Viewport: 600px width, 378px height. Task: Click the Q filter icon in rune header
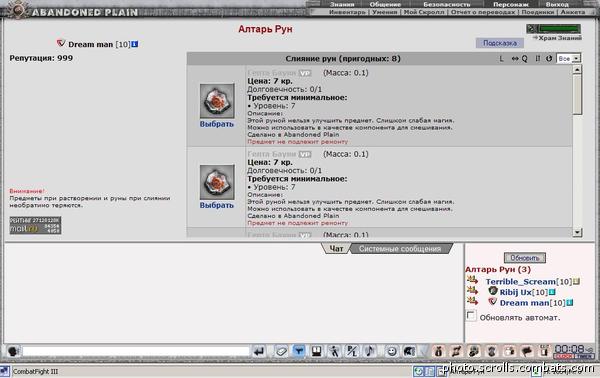coord(525,59)
